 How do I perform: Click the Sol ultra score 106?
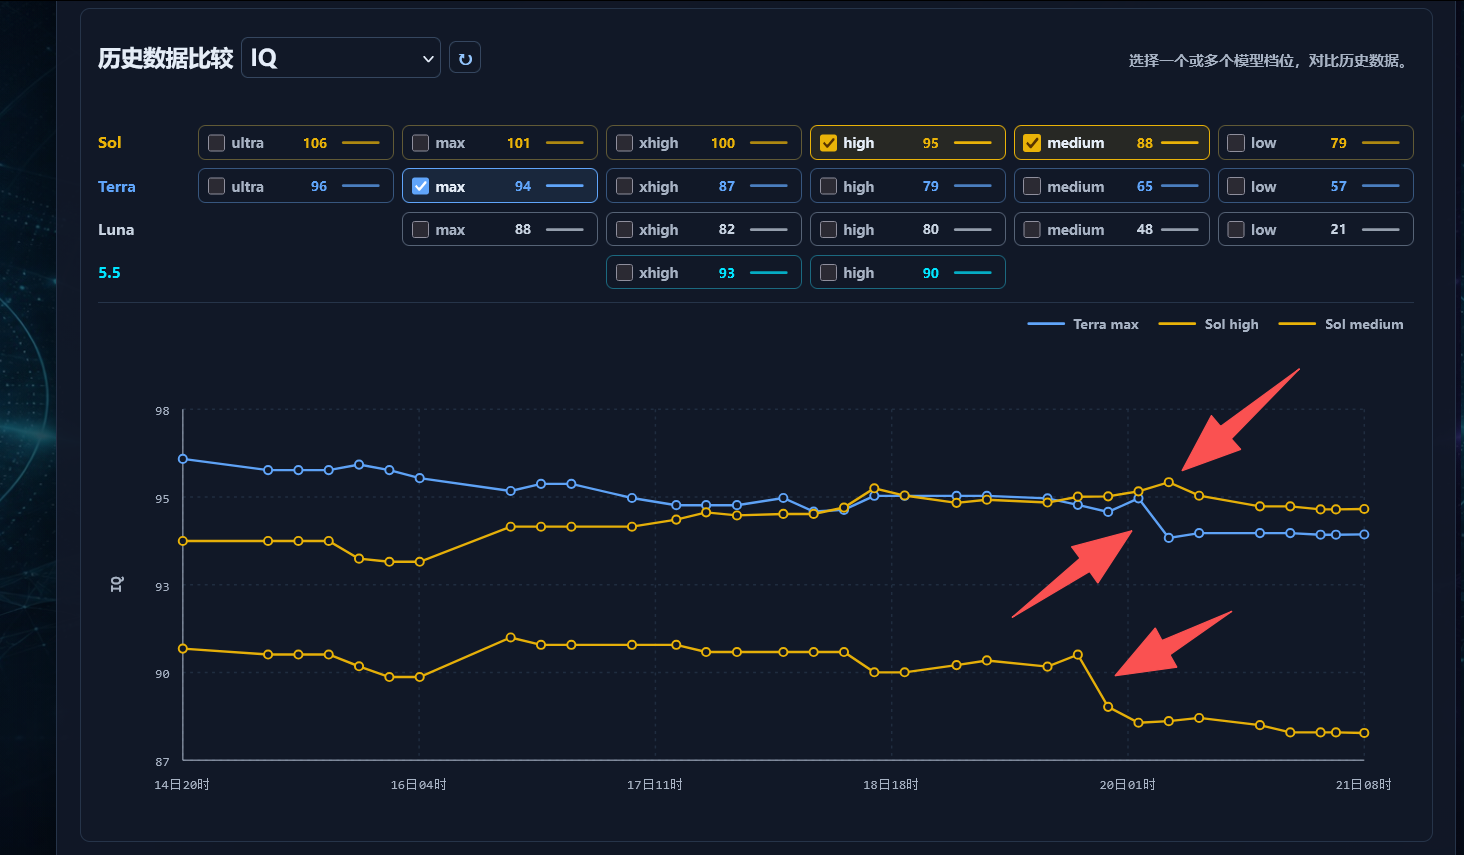315,143
